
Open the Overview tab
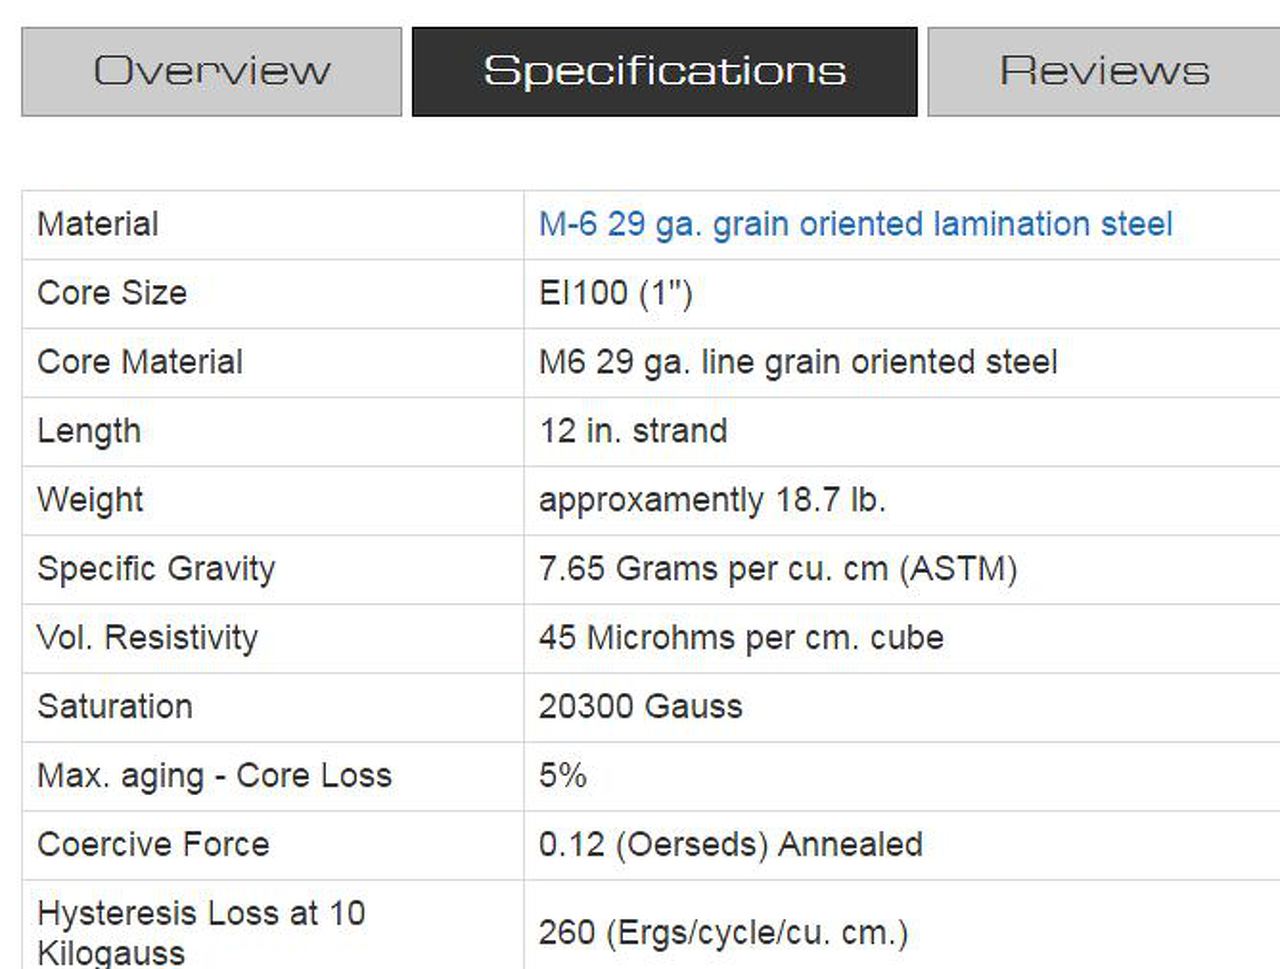[x=211, y=72]
